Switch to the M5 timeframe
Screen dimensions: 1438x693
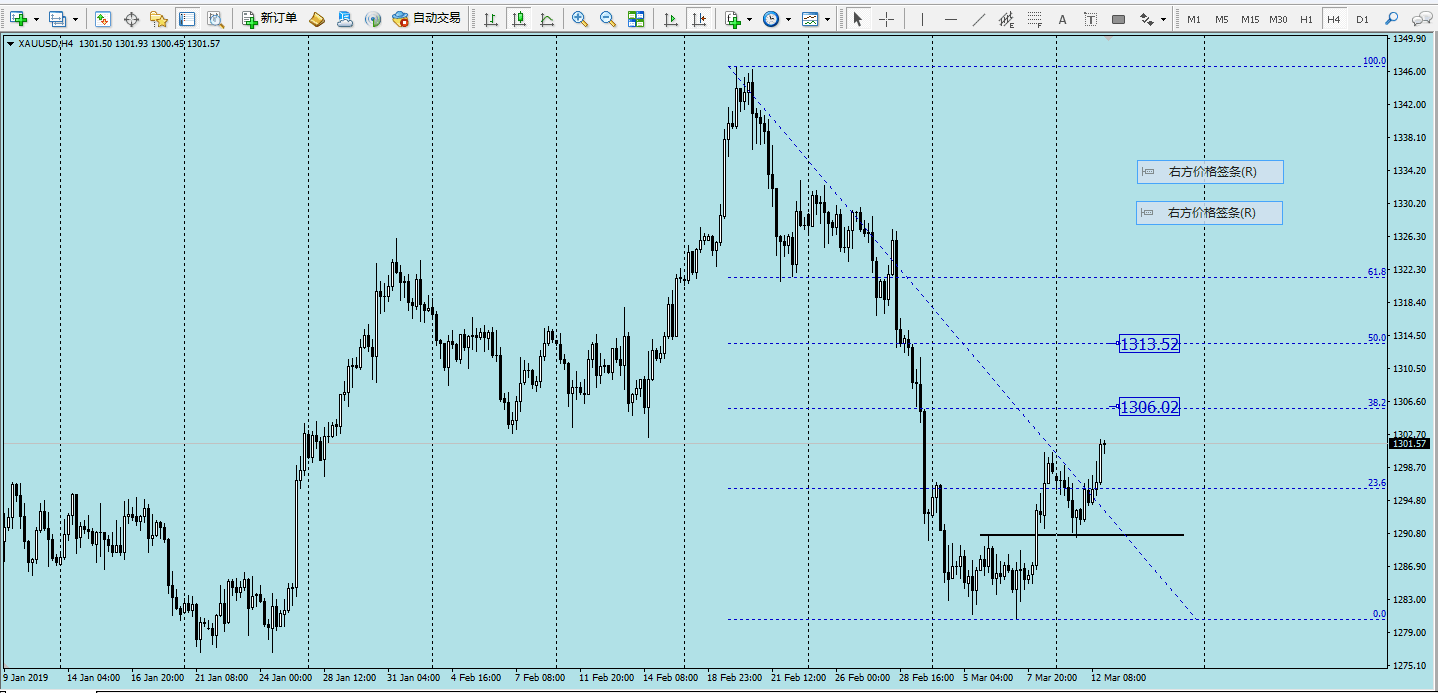pyautogui.click(x=1222, y=19)
